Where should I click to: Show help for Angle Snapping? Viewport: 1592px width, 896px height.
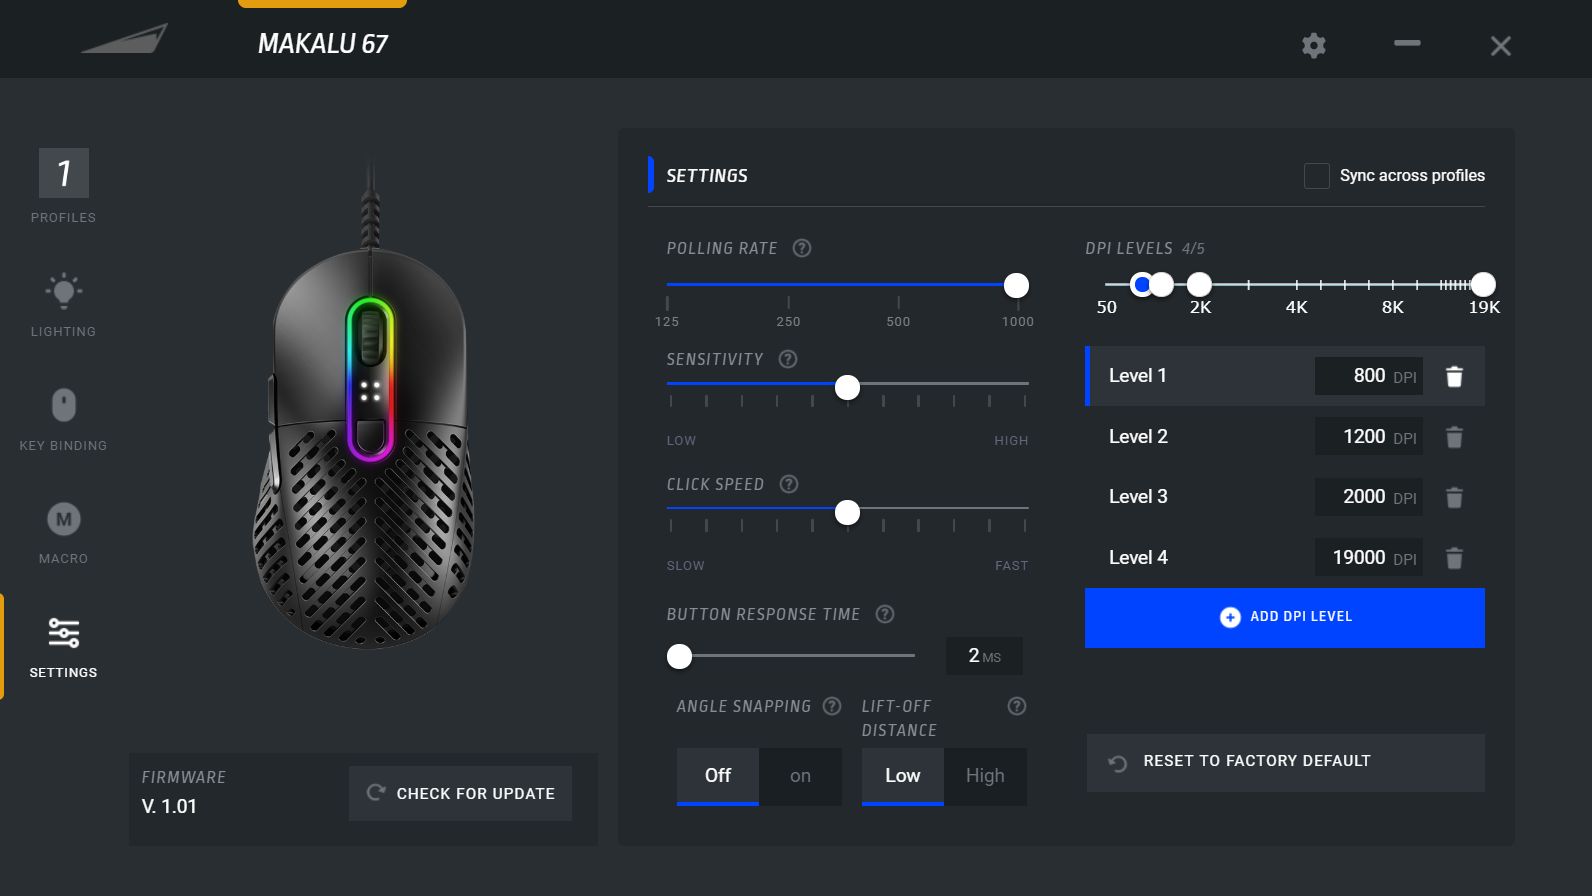pyautogui.click(x=832, y=706)
